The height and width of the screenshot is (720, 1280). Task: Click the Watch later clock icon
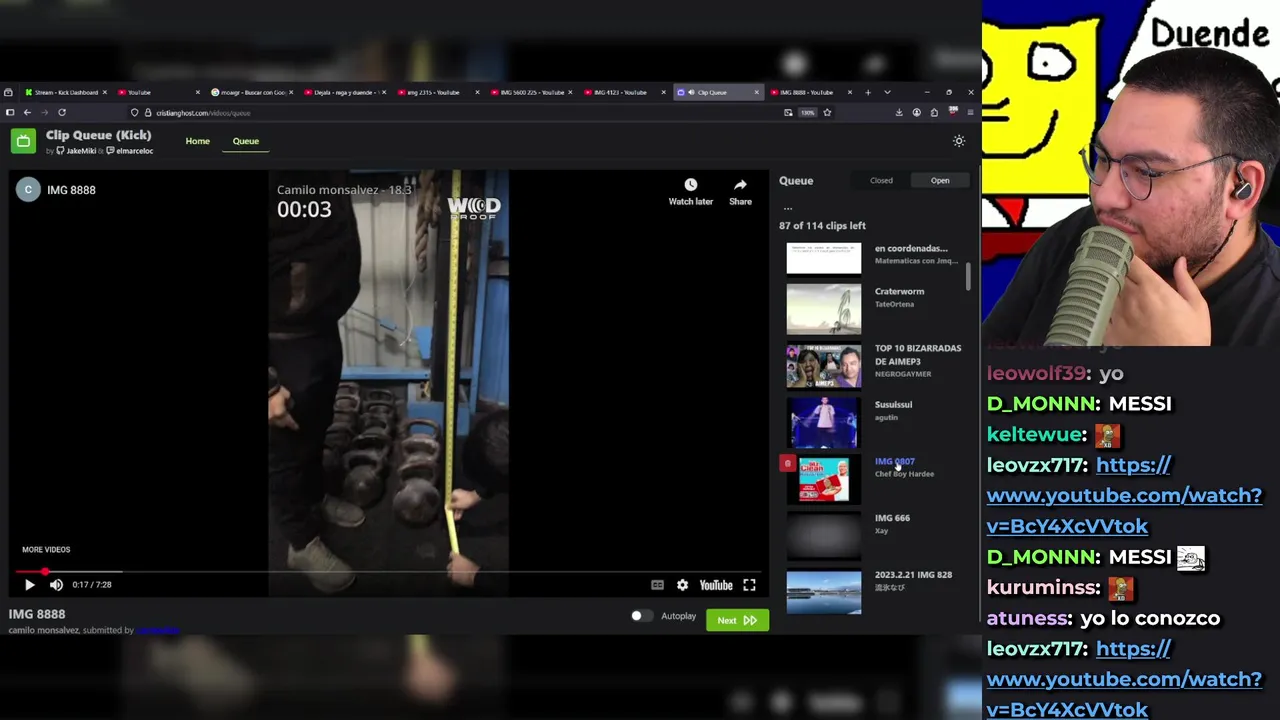[x=690, y=185]
